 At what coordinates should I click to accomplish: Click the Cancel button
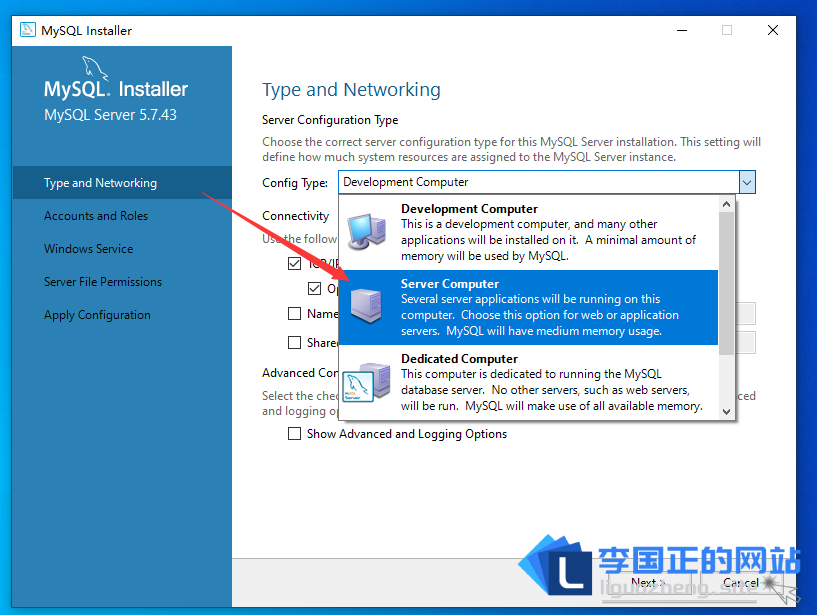point(740,583)
